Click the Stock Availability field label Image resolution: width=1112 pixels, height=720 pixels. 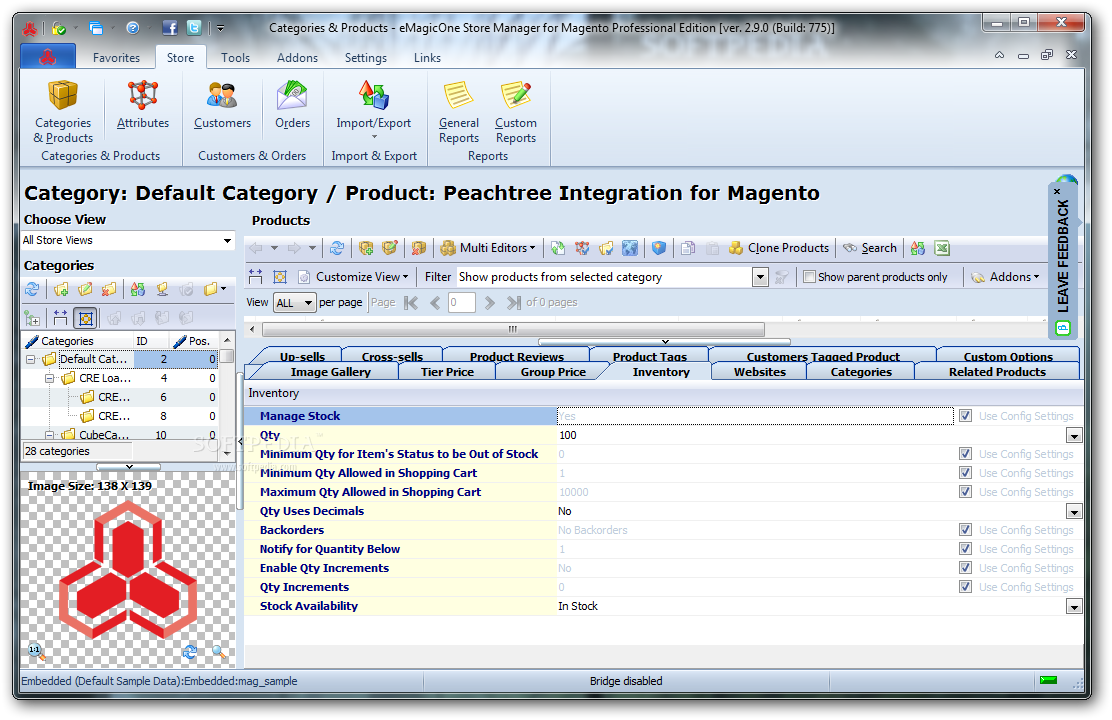[x=308, y=606]
